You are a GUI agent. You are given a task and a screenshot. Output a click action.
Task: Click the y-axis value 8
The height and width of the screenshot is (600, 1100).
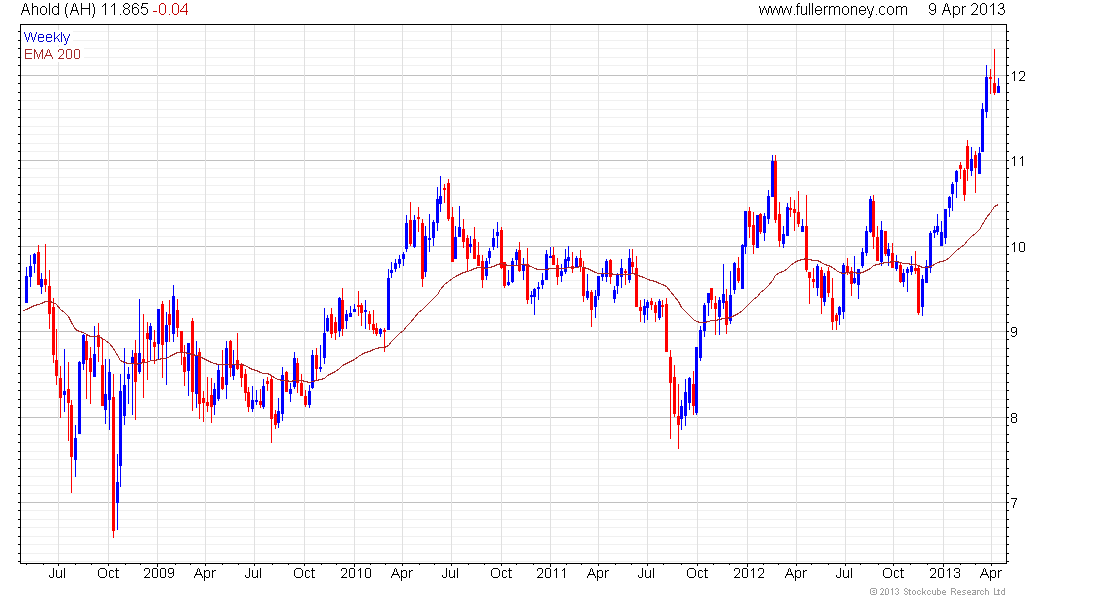[x=1014, y=418]
